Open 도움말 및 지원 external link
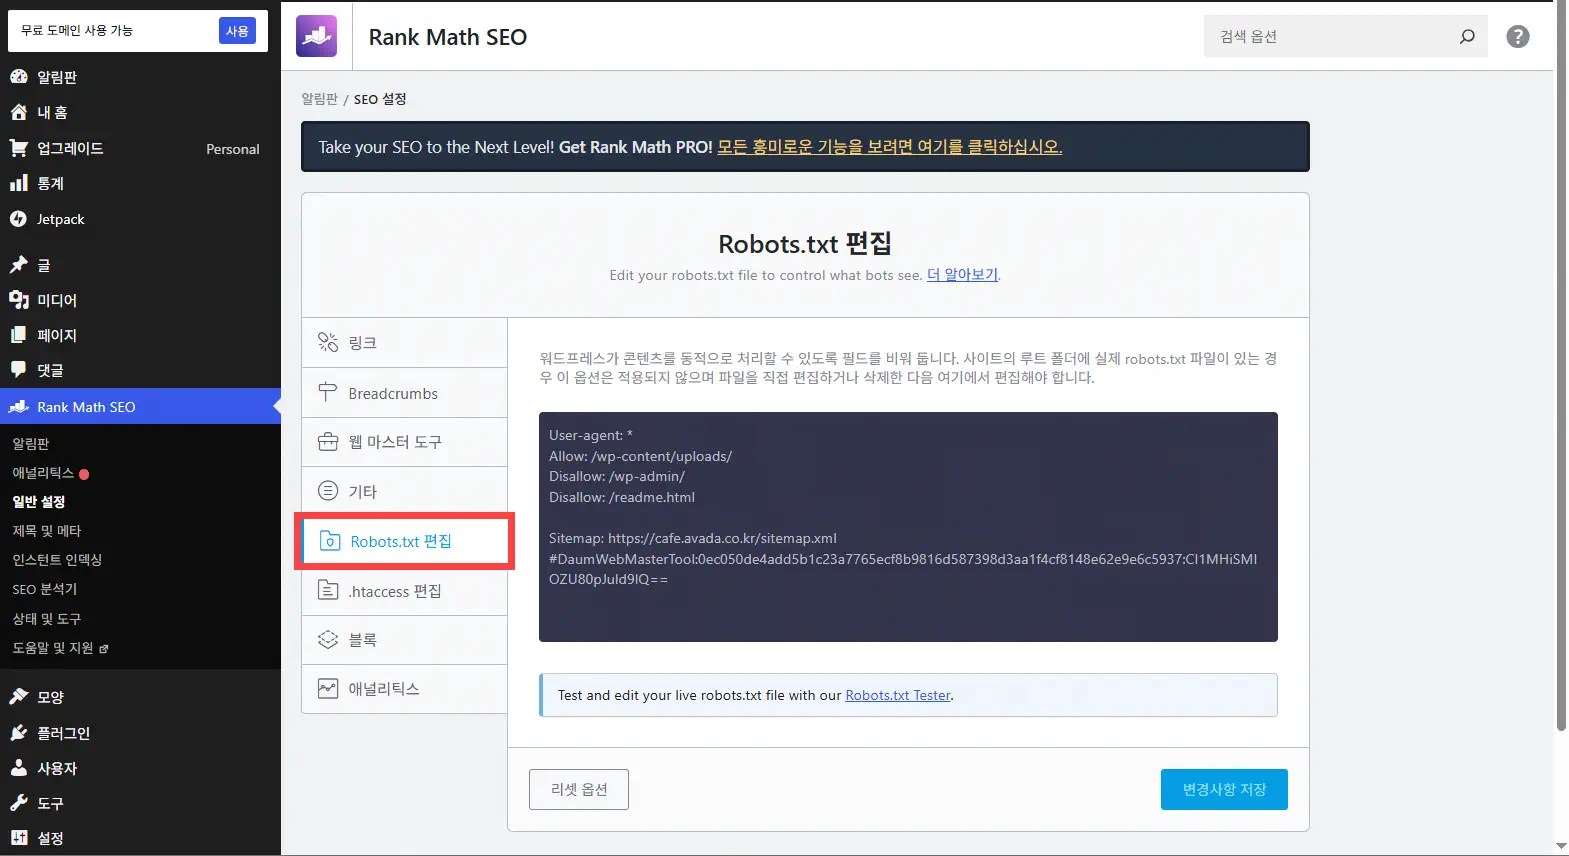 point(60,648)
